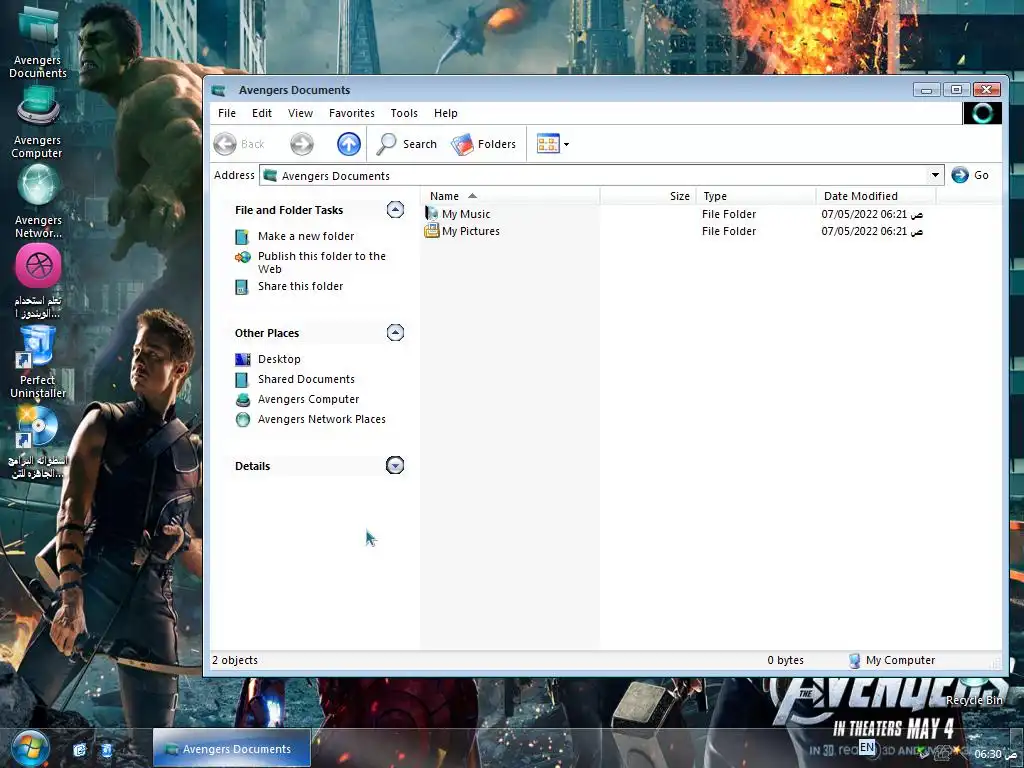This screenshot has width=1024, height=768.
Task: Click the Desktop icon in Other Places
Action: coord(242,359)
